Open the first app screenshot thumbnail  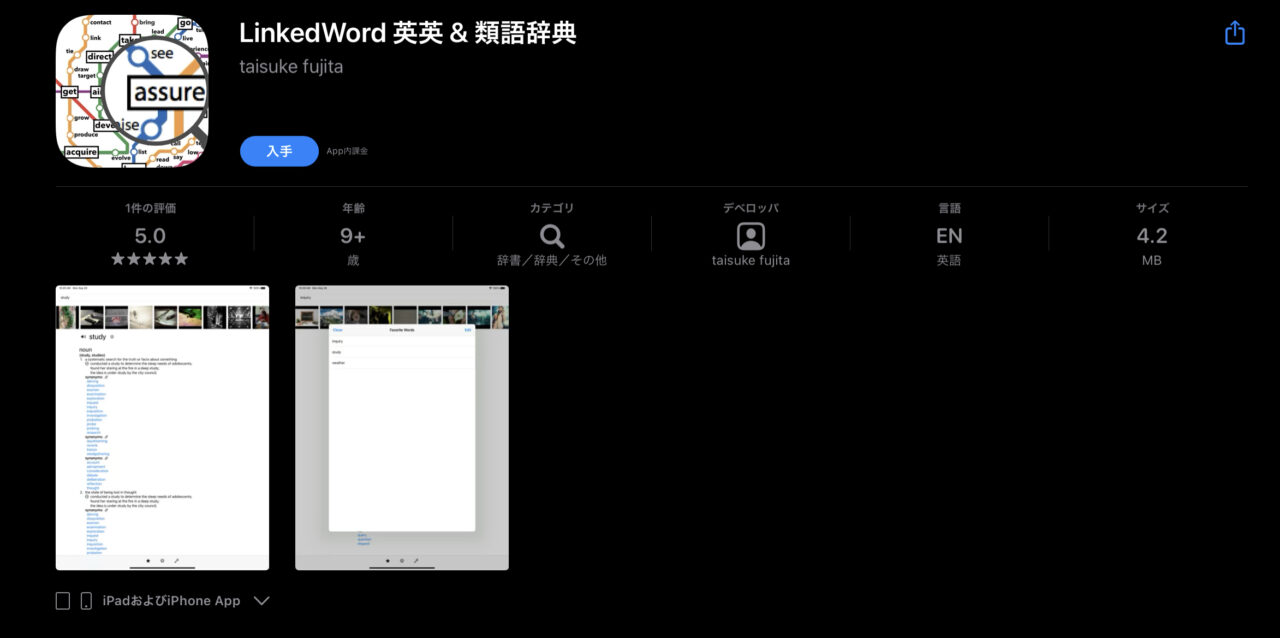(162, 428)
